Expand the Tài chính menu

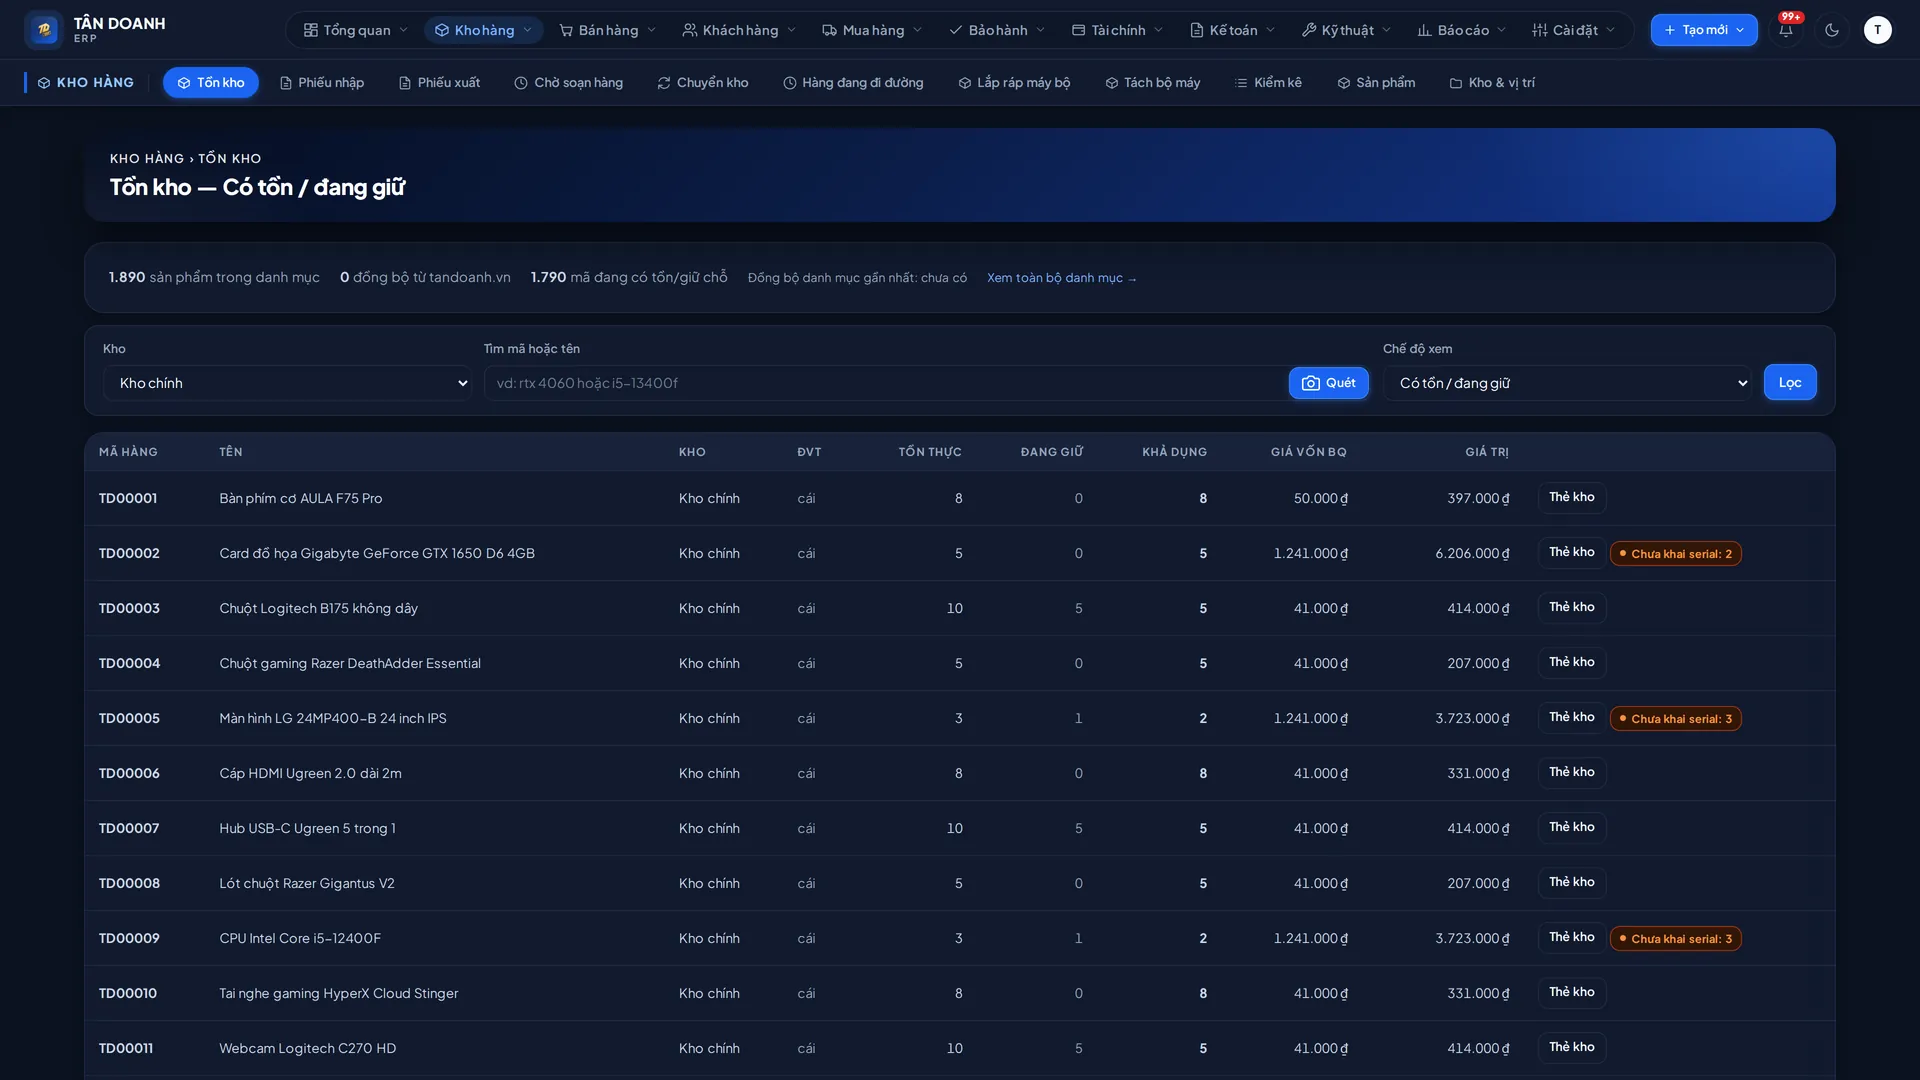pyautogui.click(x=1117, y=30)
